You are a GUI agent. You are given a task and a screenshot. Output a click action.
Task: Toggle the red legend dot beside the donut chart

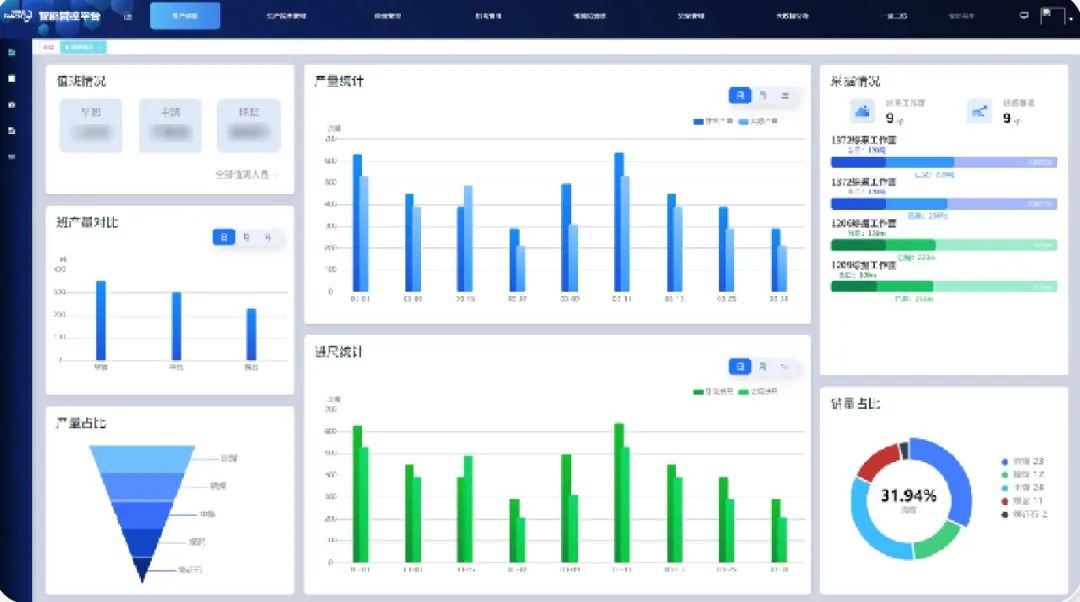pyautogui.click(x=1005, y=501)
